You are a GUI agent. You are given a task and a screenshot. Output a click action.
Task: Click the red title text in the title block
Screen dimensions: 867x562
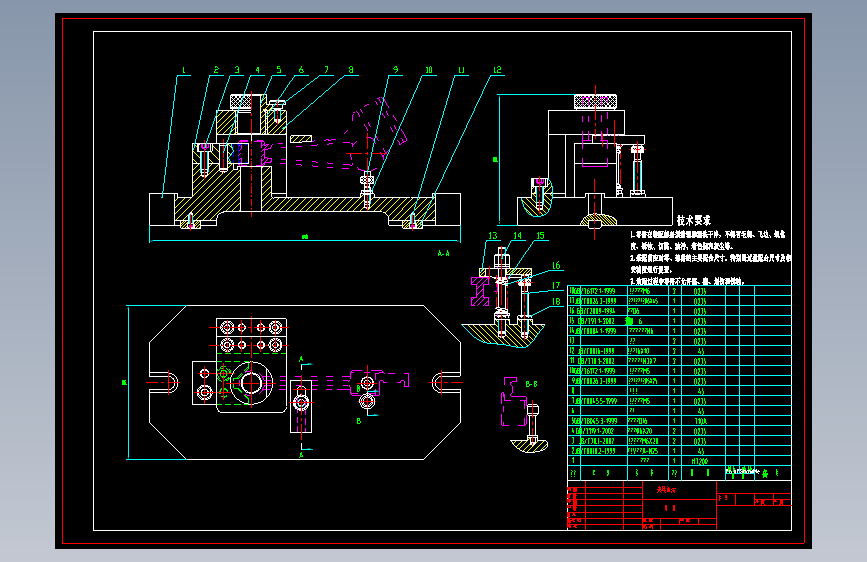click(x=666, y=490)
